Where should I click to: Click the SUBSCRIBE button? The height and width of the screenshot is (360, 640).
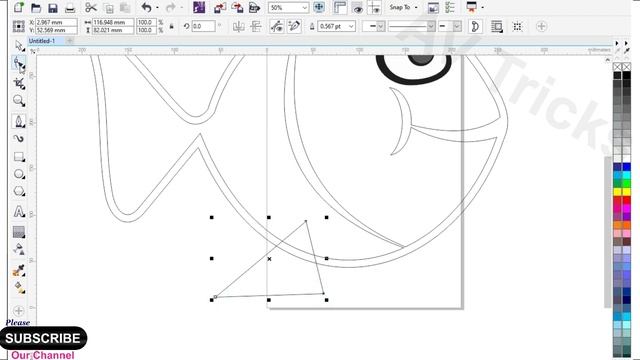click(x=43, y=338)
